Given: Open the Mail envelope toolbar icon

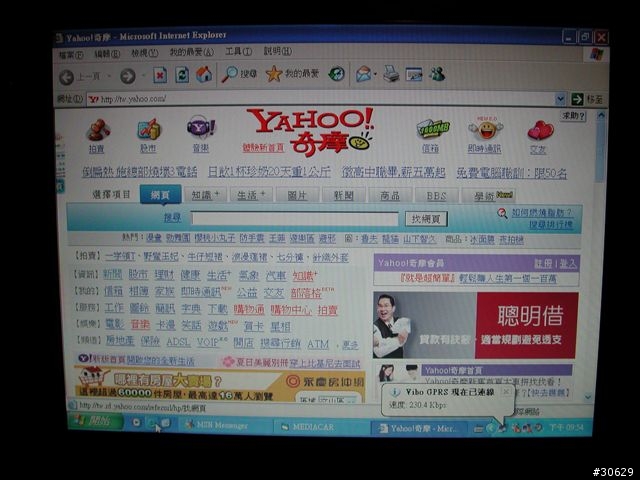Looking at the screenshot, I should (x=363, y=74).
